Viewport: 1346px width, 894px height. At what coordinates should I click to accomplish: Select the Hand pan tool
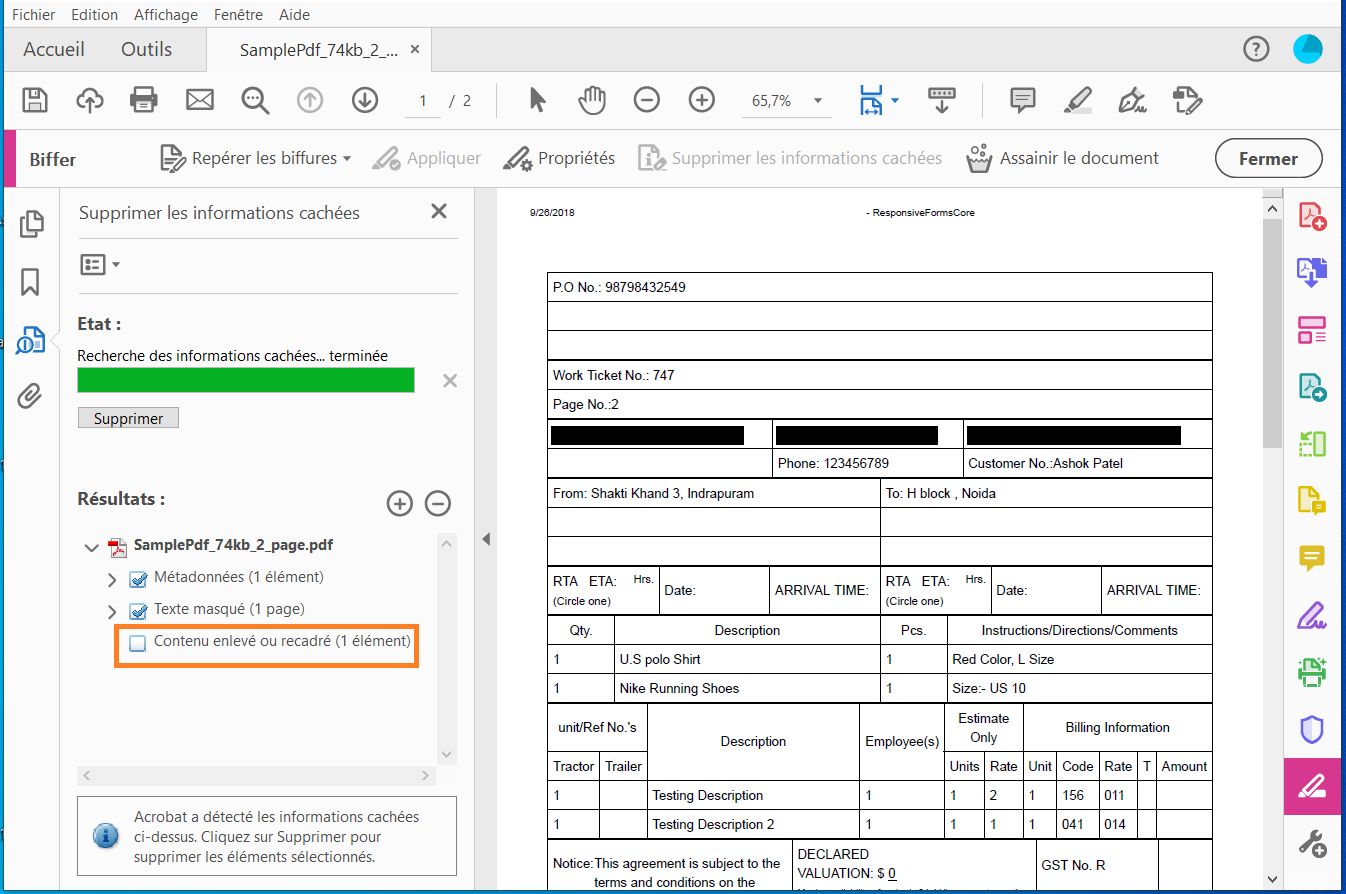tap(592, 100)
